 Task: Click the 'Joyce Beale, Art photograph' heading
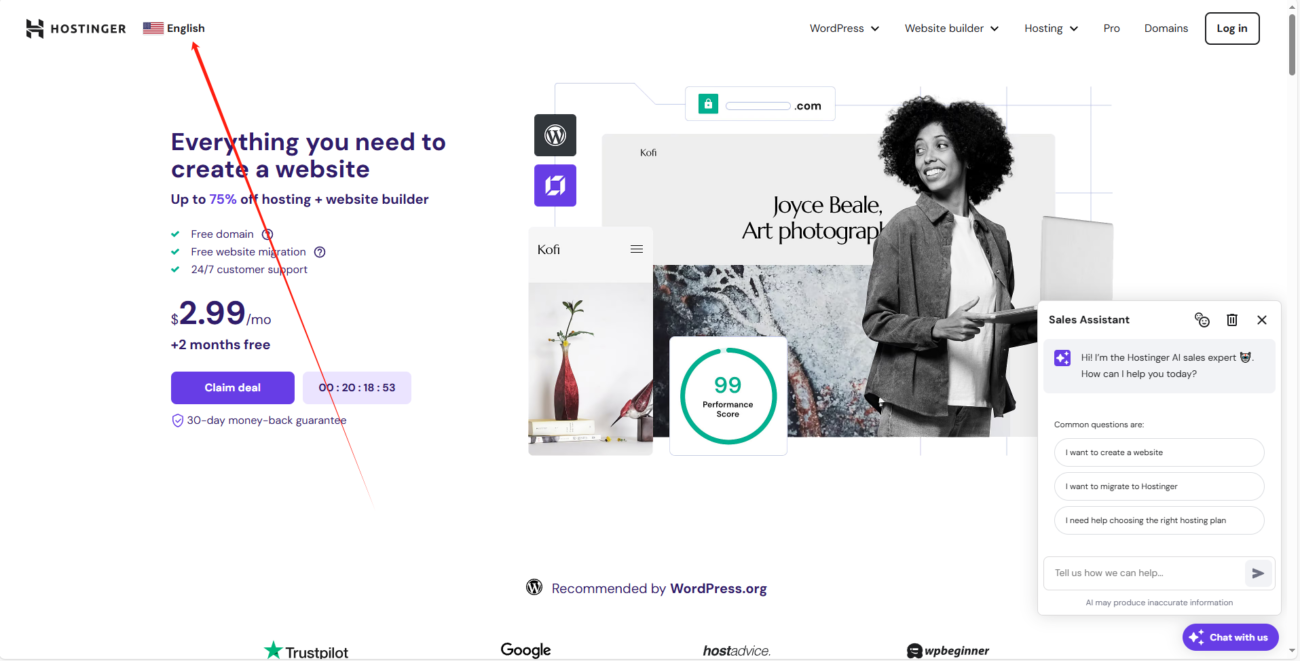[813, 219]
